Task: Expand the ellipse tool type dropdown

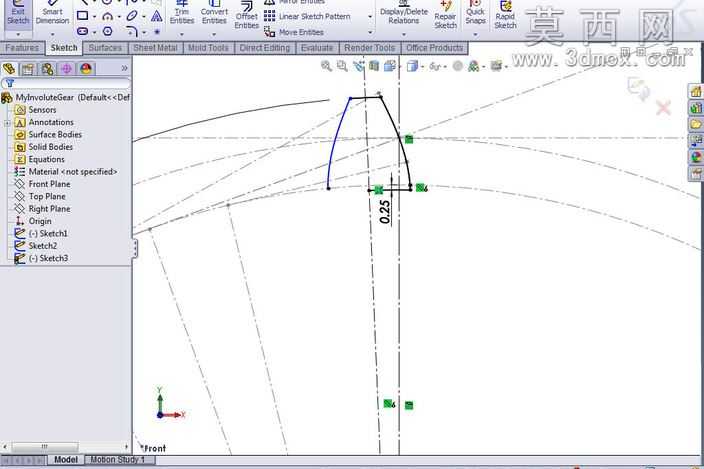Action: [144, 17]
